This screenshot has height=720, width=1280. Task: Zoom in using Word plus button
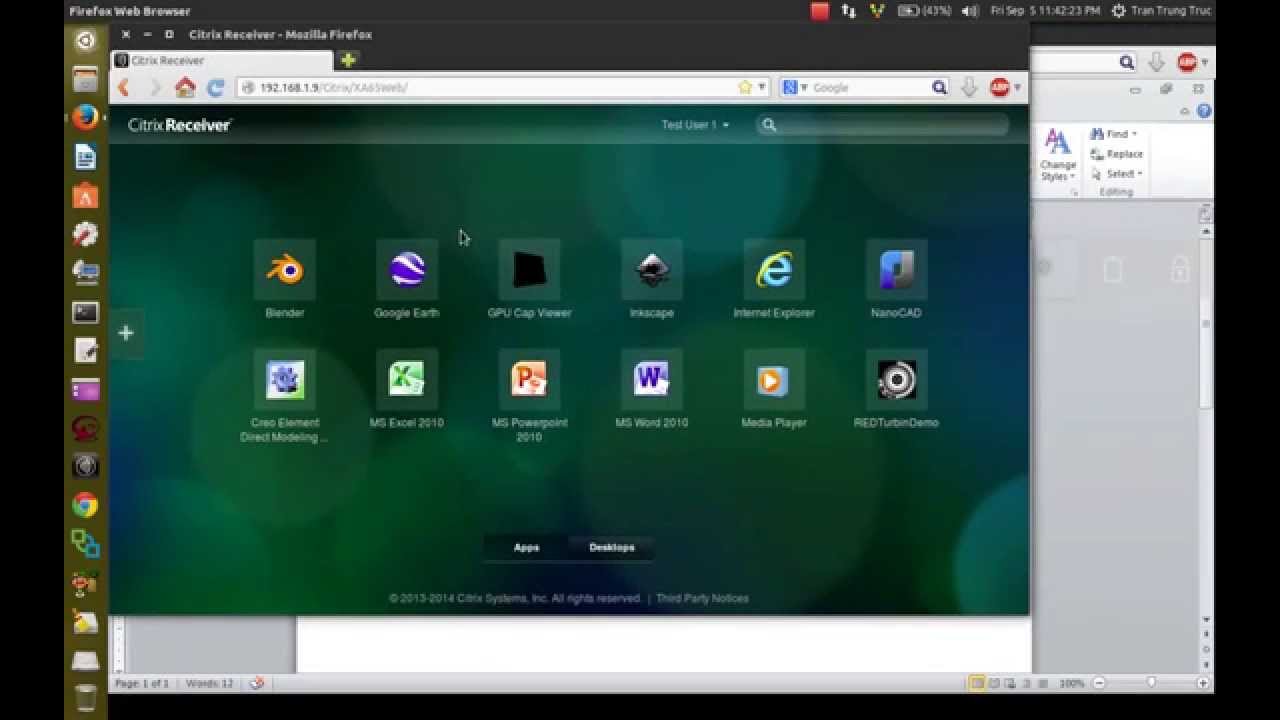tap(1203, 683)
